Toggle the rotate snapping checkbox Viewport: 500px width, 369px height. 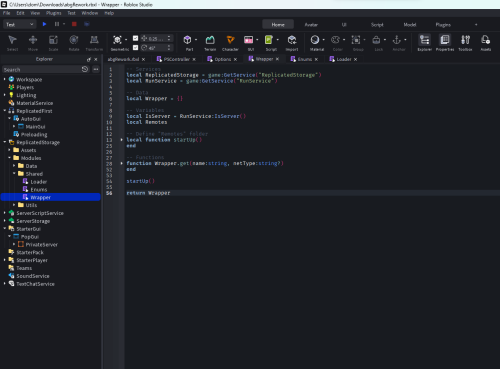tap(135, 47)
